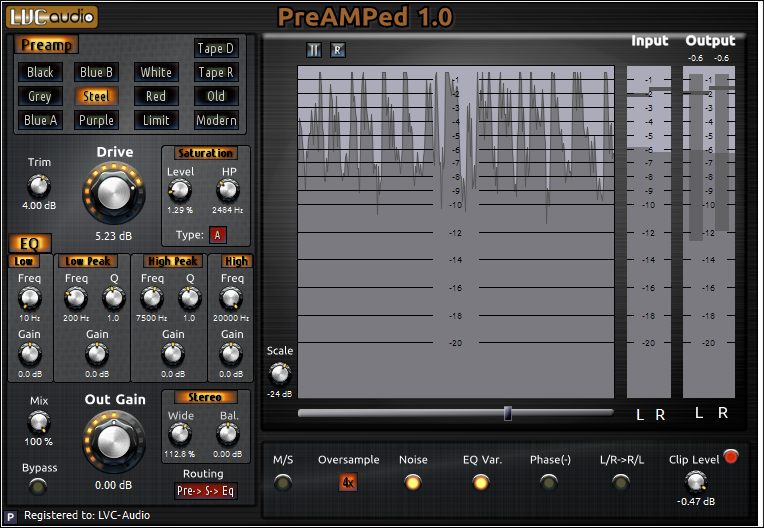
Task: Click the Out Gain value 0.00 dB
Action: tap(114, 485)
